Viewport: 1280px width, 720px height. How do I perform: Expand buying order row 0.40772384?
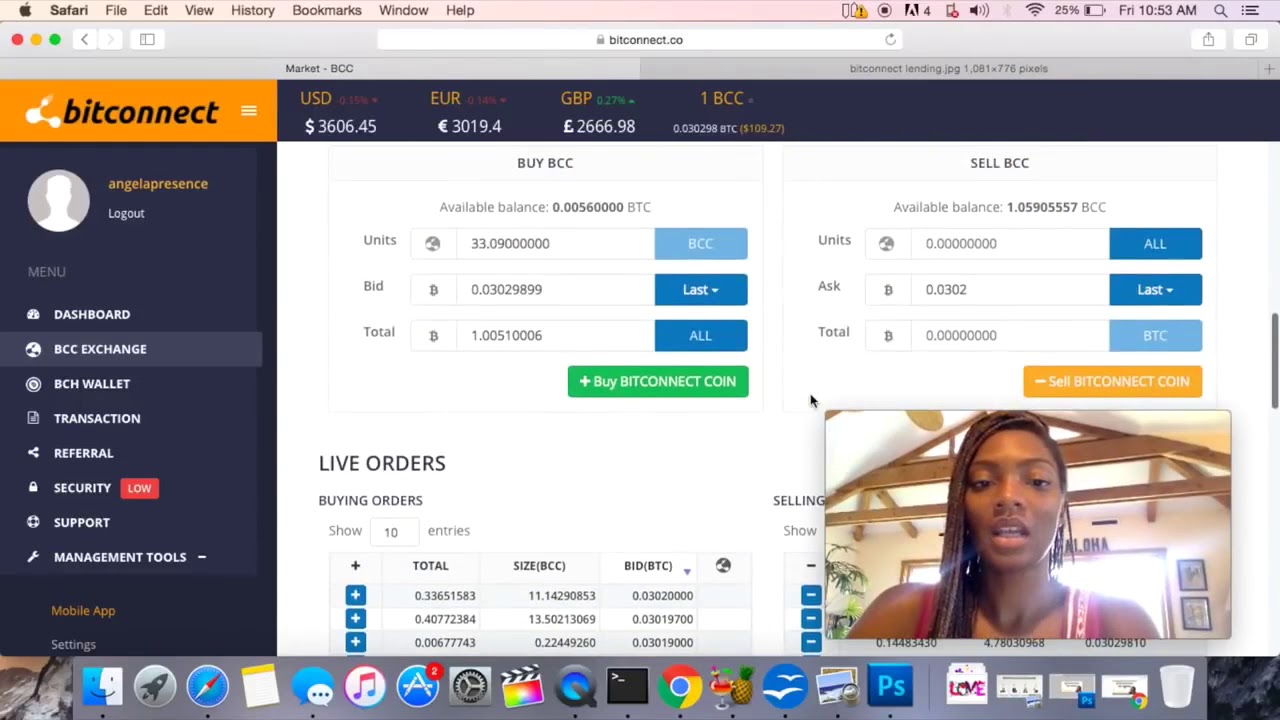(x=355, y=619)
